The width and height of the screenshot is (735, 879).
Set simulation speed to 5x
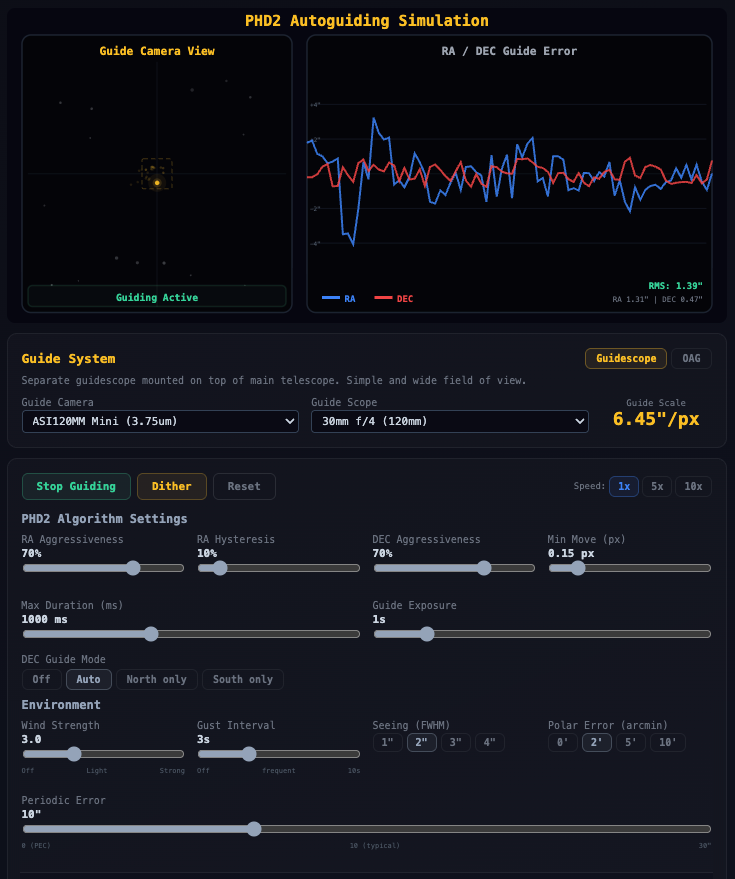pos(656,486)
